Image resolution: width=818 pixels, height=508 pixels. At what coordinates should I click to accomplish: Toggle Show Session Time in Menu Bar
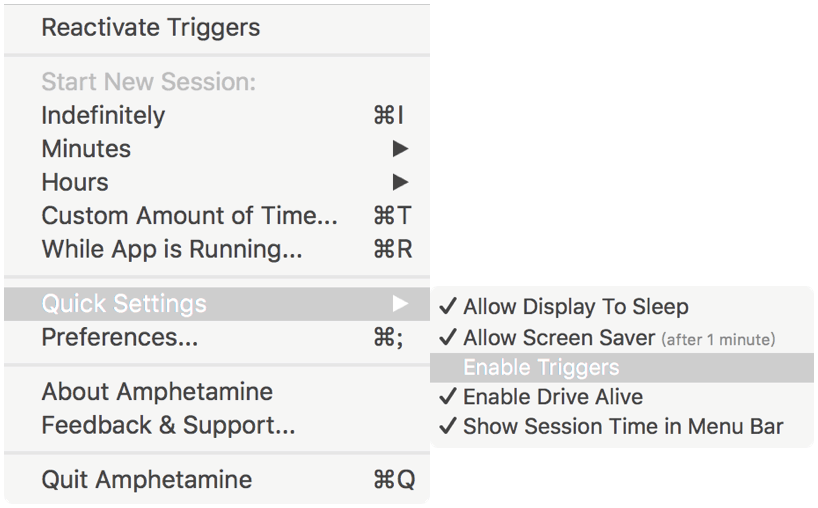[x=622, y=427]
